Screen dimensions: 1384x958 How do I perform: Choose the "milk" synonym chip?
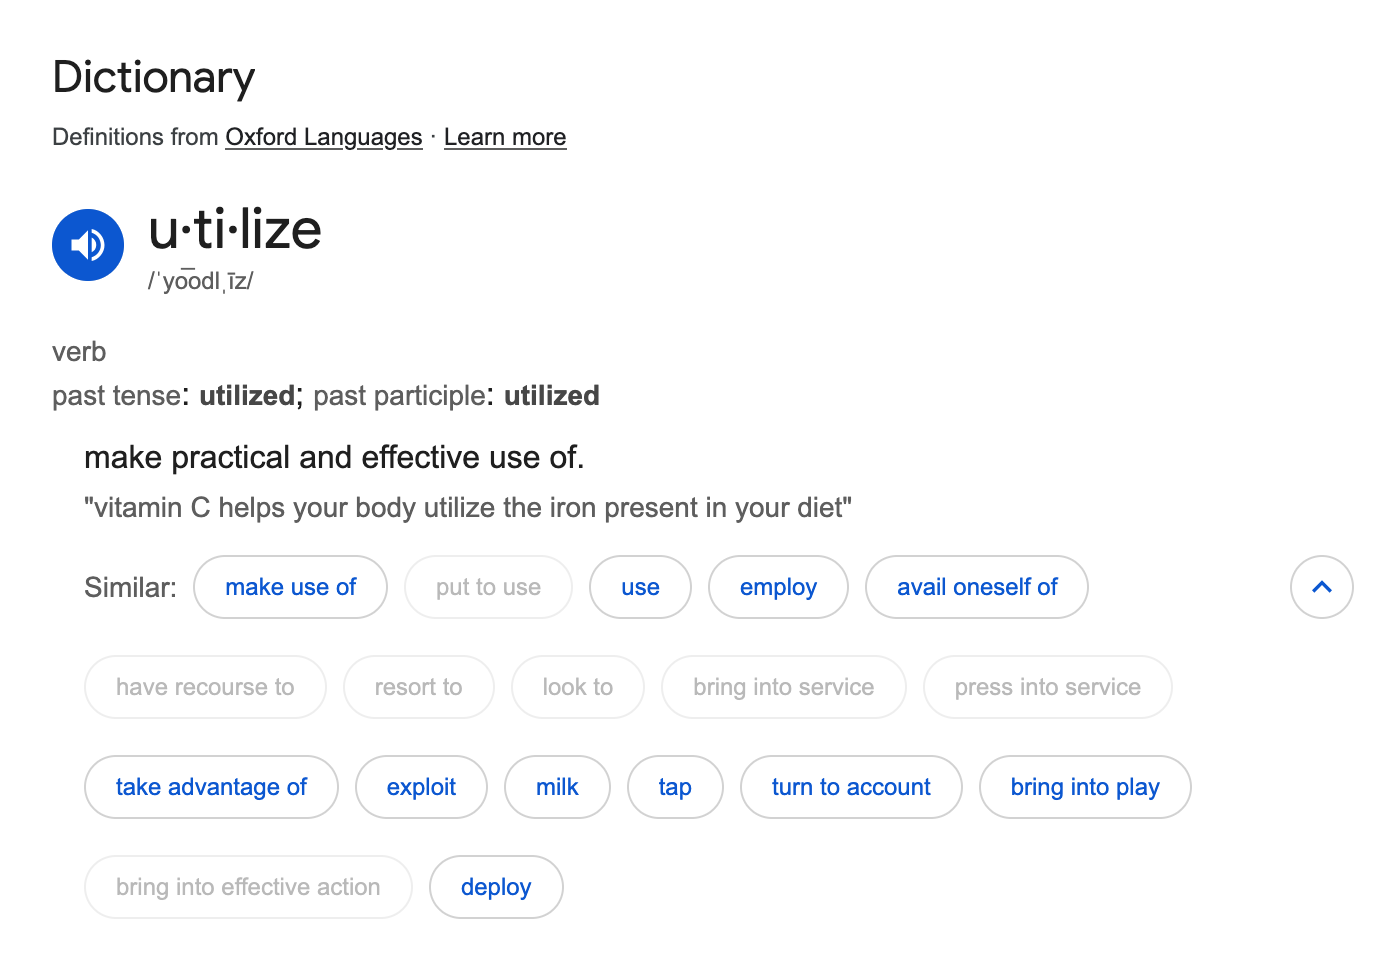557,787
